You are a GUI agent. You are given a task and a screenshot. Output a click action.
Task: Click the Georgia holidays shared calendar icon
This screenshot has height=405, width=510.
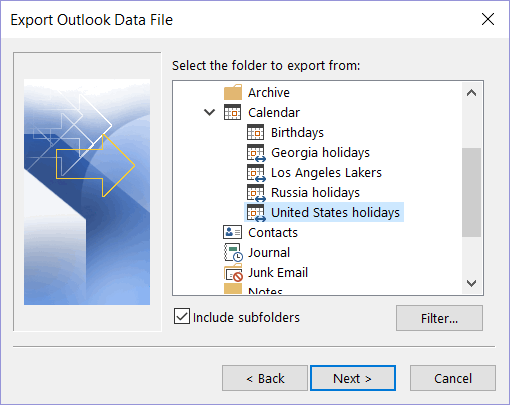[256, 153]
